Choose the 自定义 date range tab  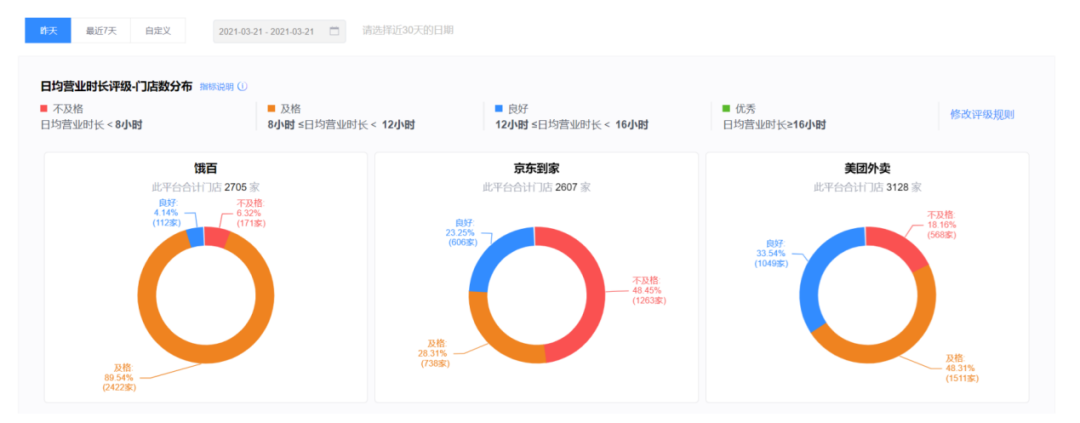pyautogui.click(x=158, y=31)
